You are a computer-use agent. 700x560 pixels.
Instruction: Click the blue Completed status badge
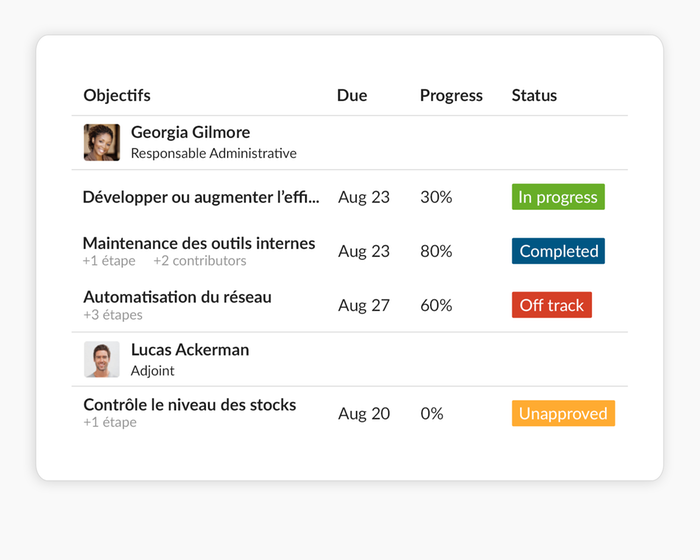click(x=558, y=251)
